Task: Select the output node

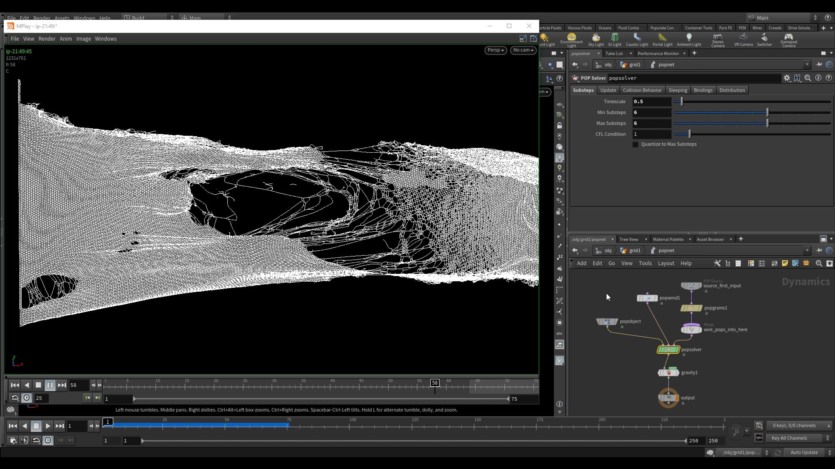Action: (668, 398)
